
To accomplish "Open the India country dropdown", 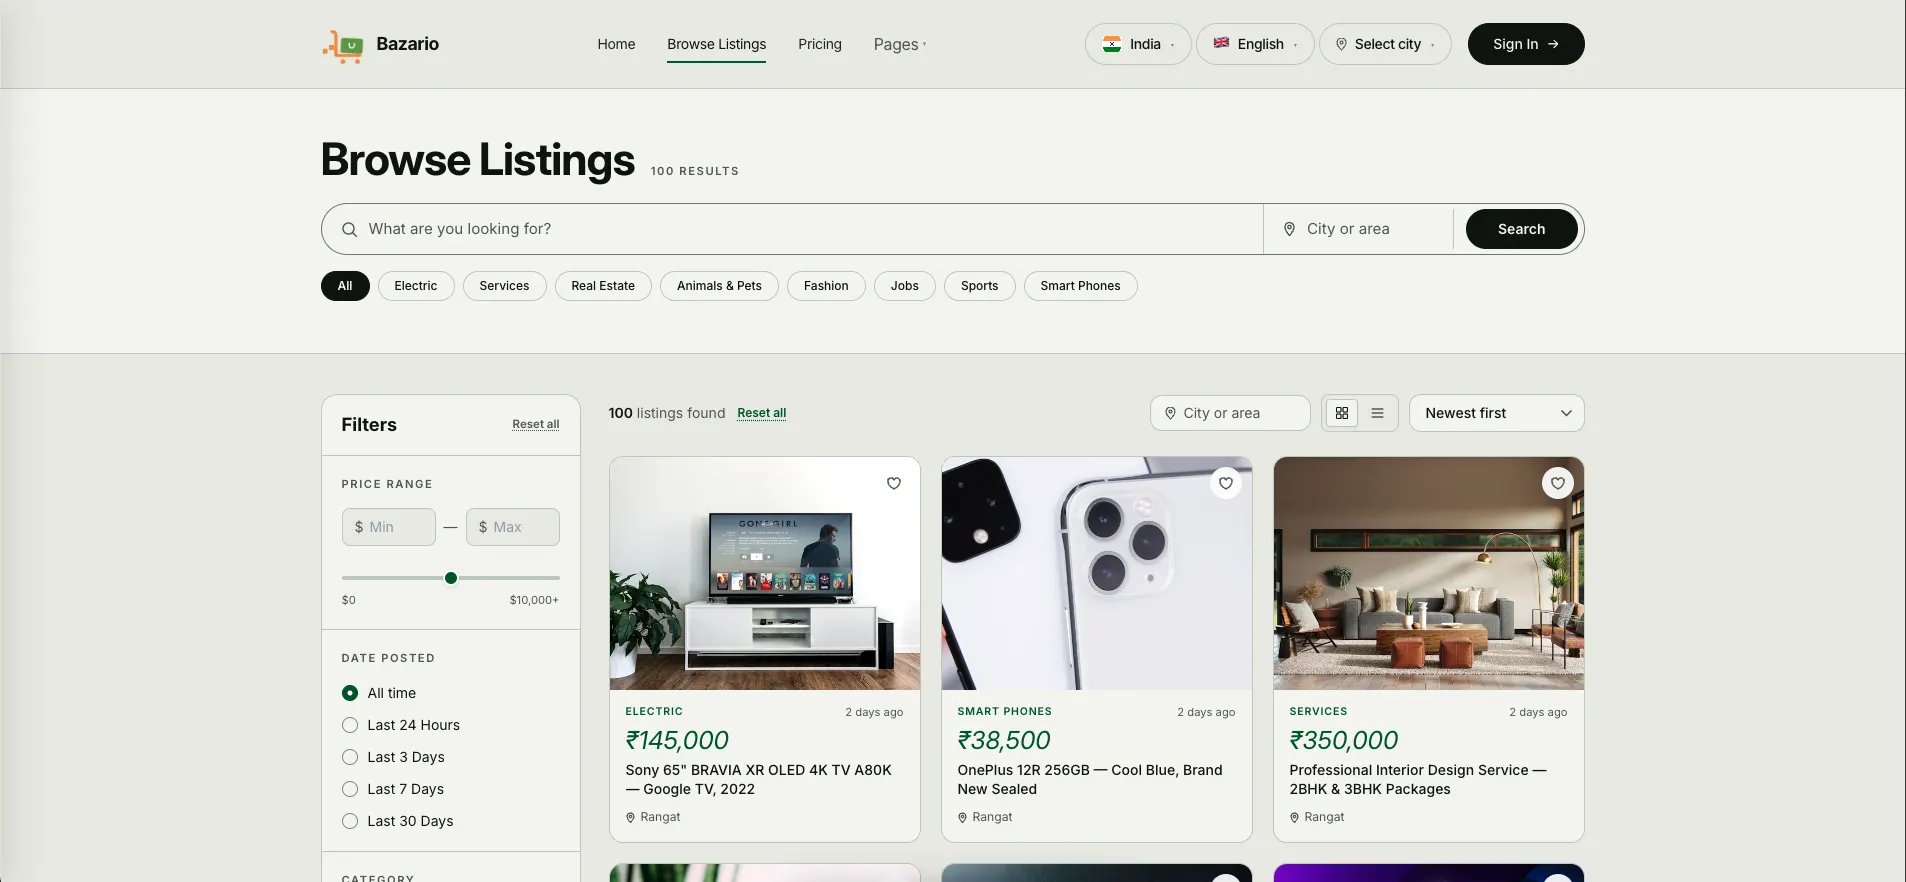I will click(x=1138, y=44).
